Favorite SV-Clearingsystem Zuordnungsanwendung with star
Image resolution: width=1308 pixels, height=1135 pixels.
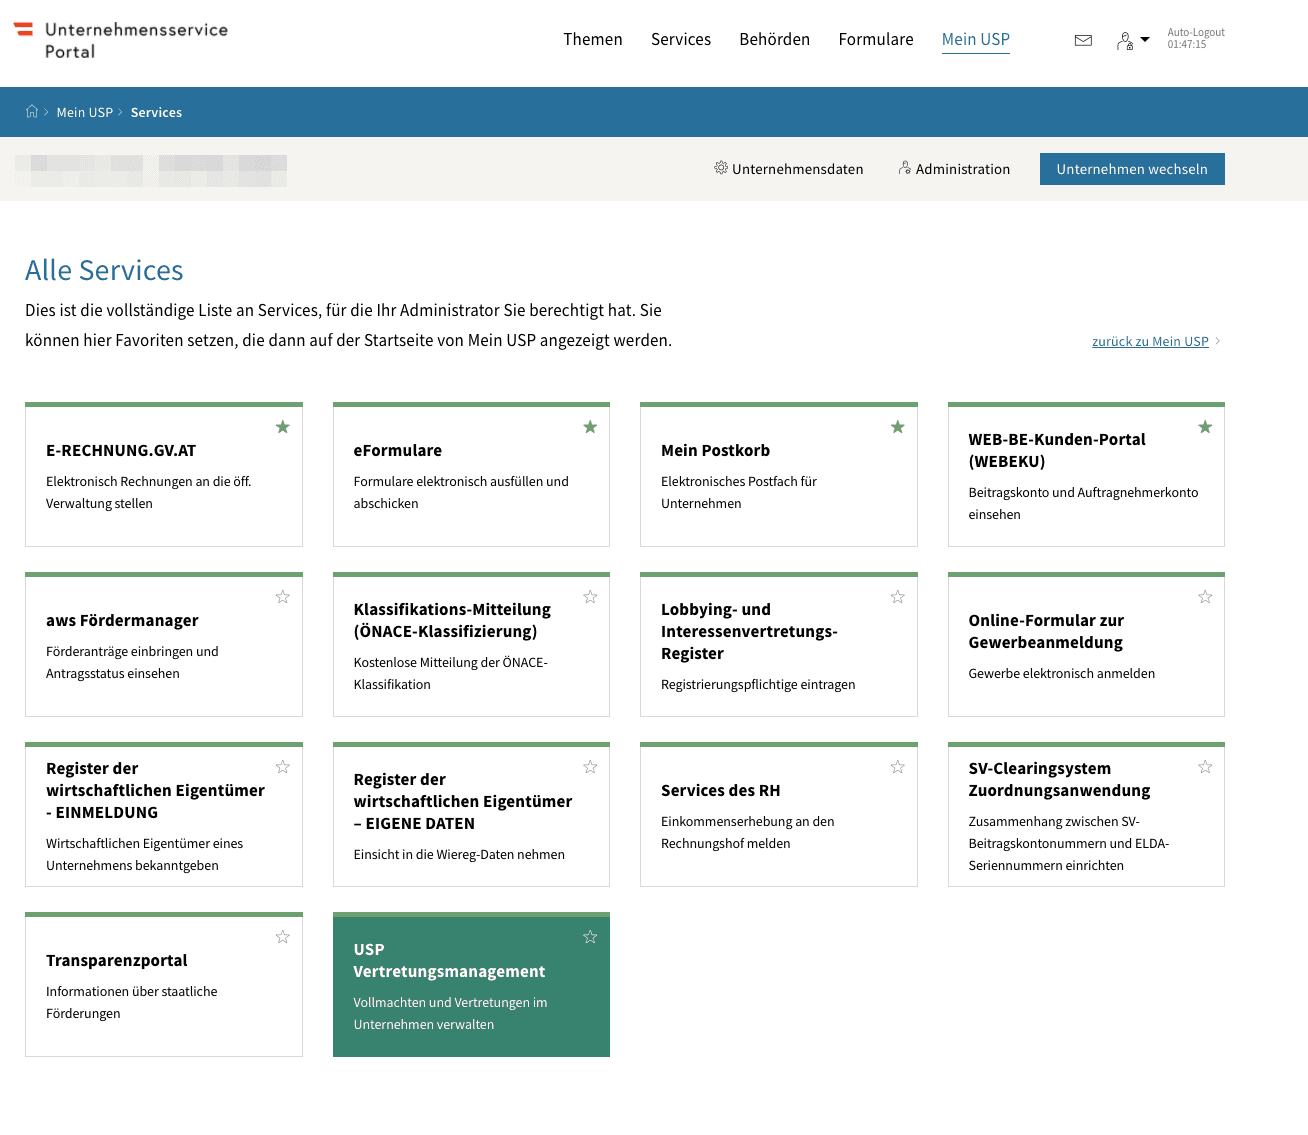(1205, 767)
